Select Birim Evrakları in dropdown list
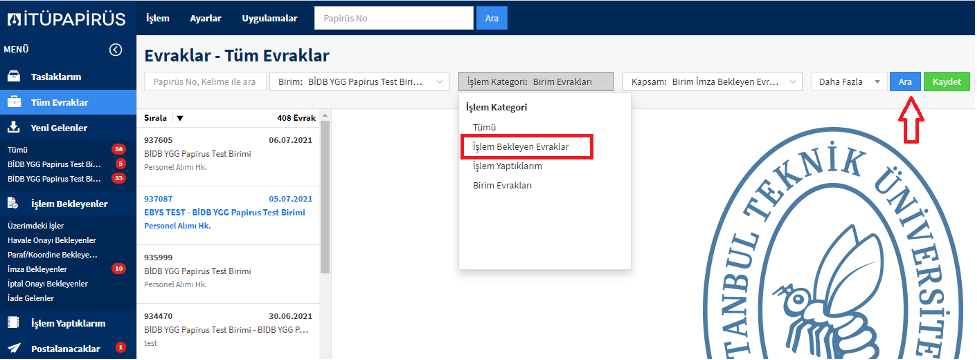The image size is (977, 360). (502, 186)
